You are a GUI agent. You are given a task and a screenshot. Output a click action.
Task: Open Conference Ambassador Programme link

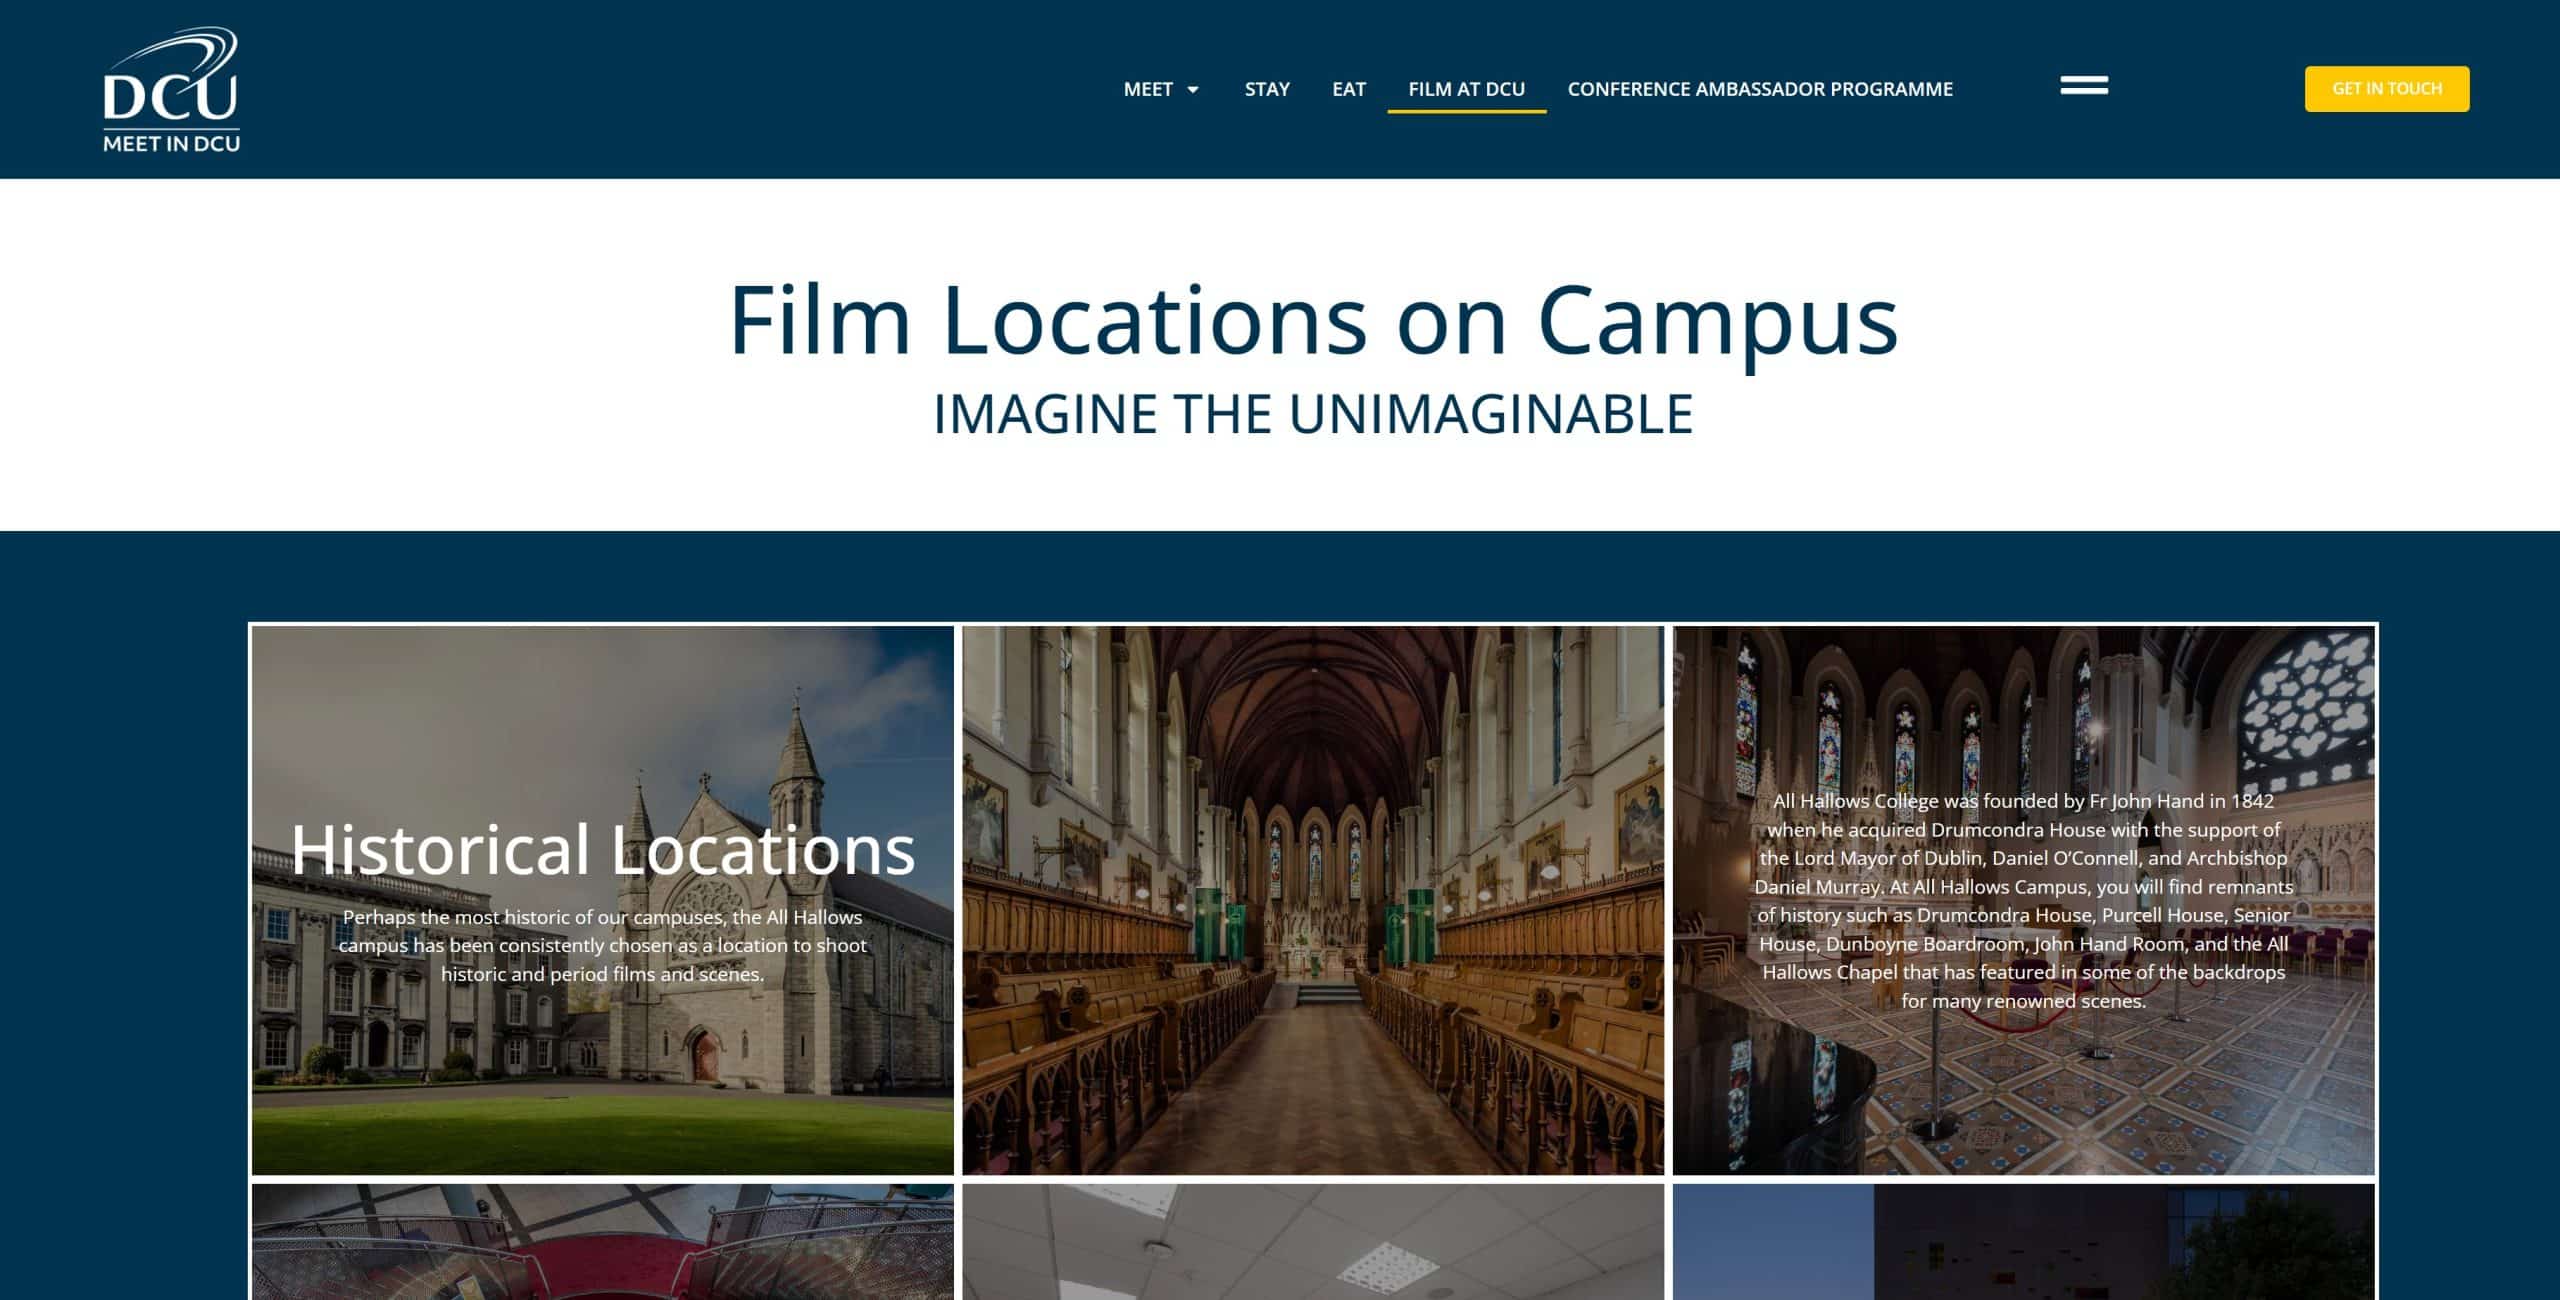1759,89
